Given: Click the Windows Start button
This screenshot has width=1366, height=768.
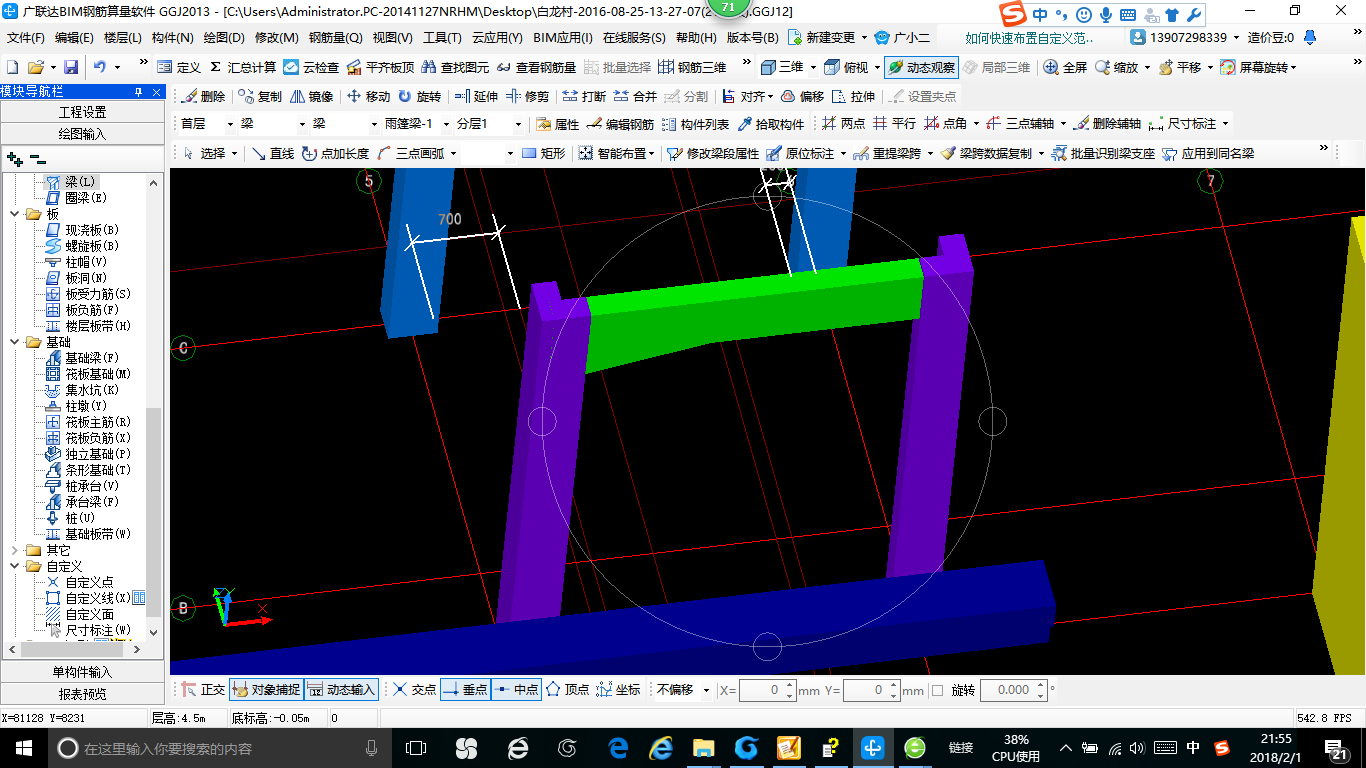Looking at the screenshot, I should pos(22,748).
